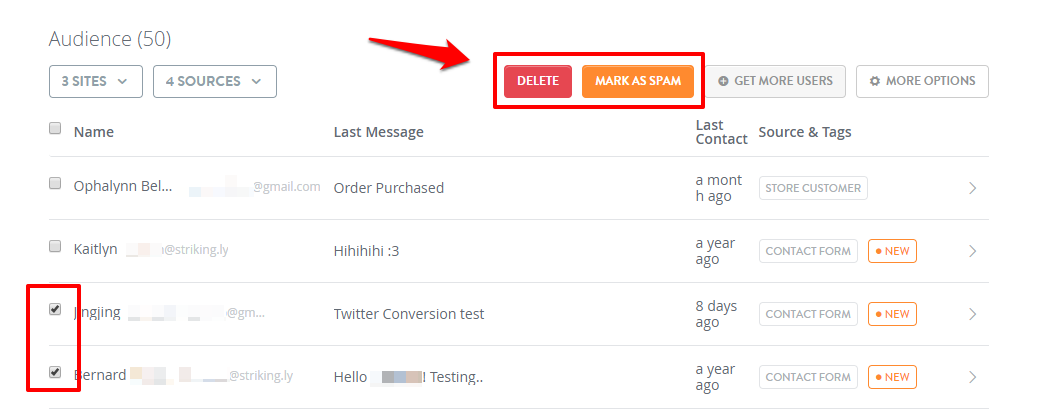Click the red DELETE button
Screen dimensions: 1041x410
[x=538, y=81]
